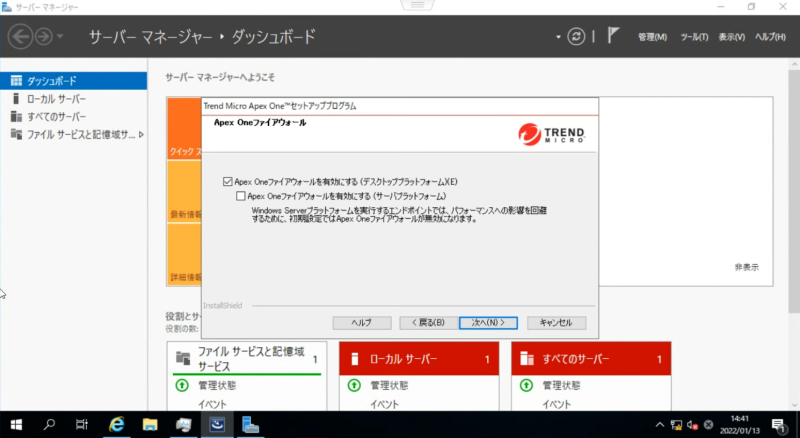This screenshot has height=438, width=800.
Task: Click the Trend Micro logo
Action: 551,134
